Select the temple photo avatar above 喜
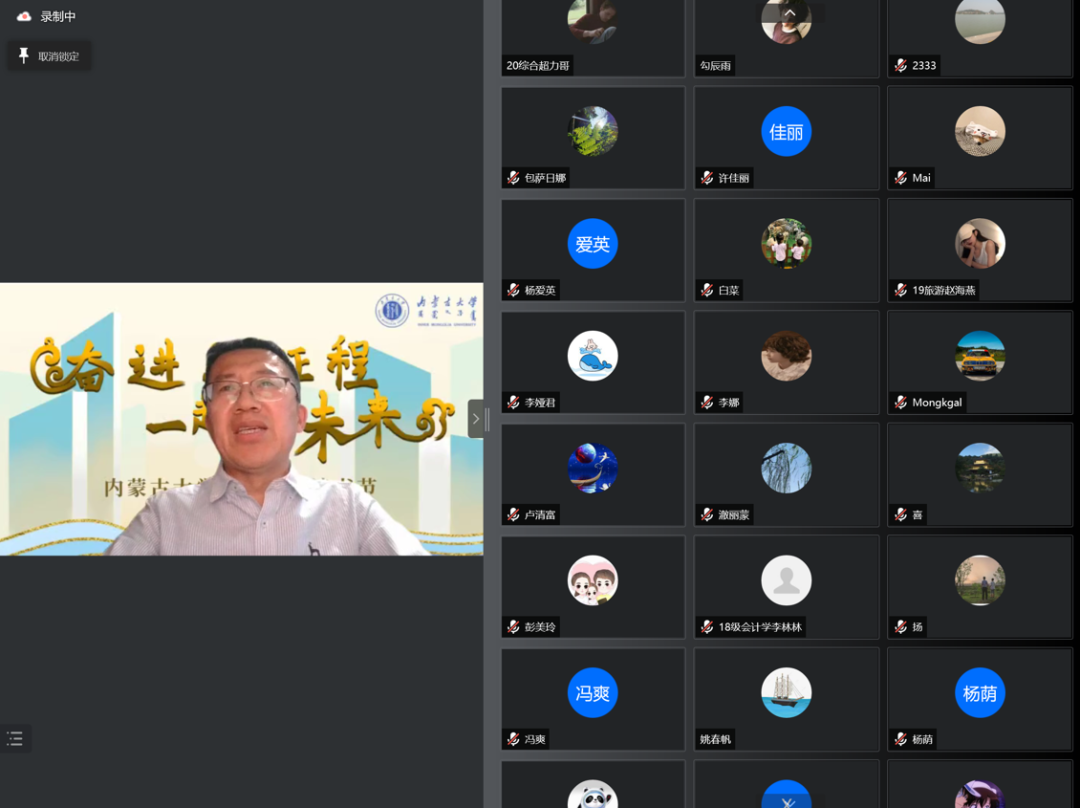Viewport: 1080px width, 808px height. coord(979,468)
